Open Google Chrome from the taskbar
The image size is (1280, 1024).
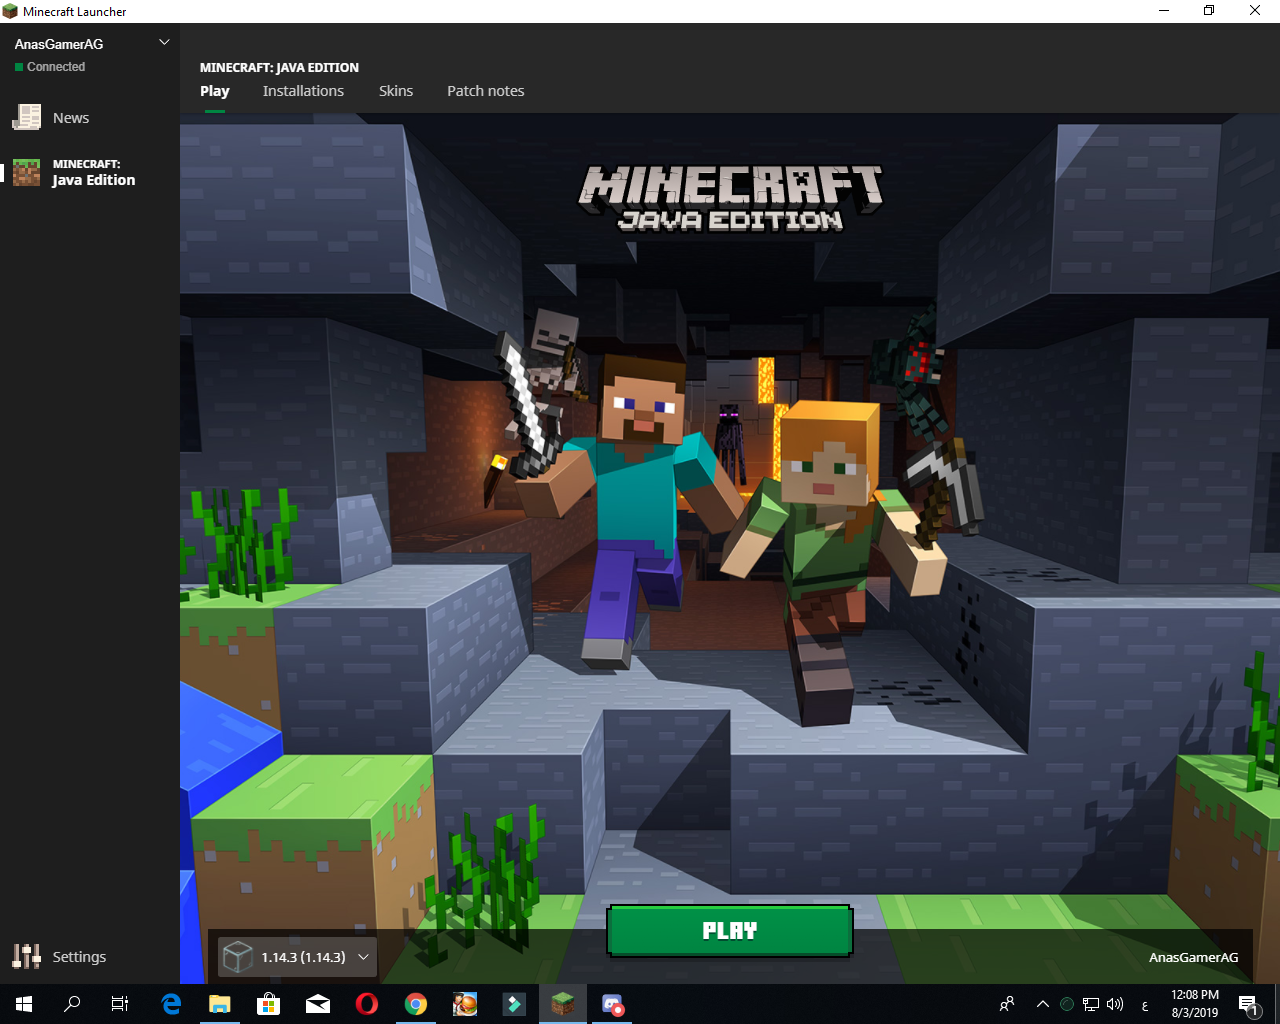tap(416, 1004)
